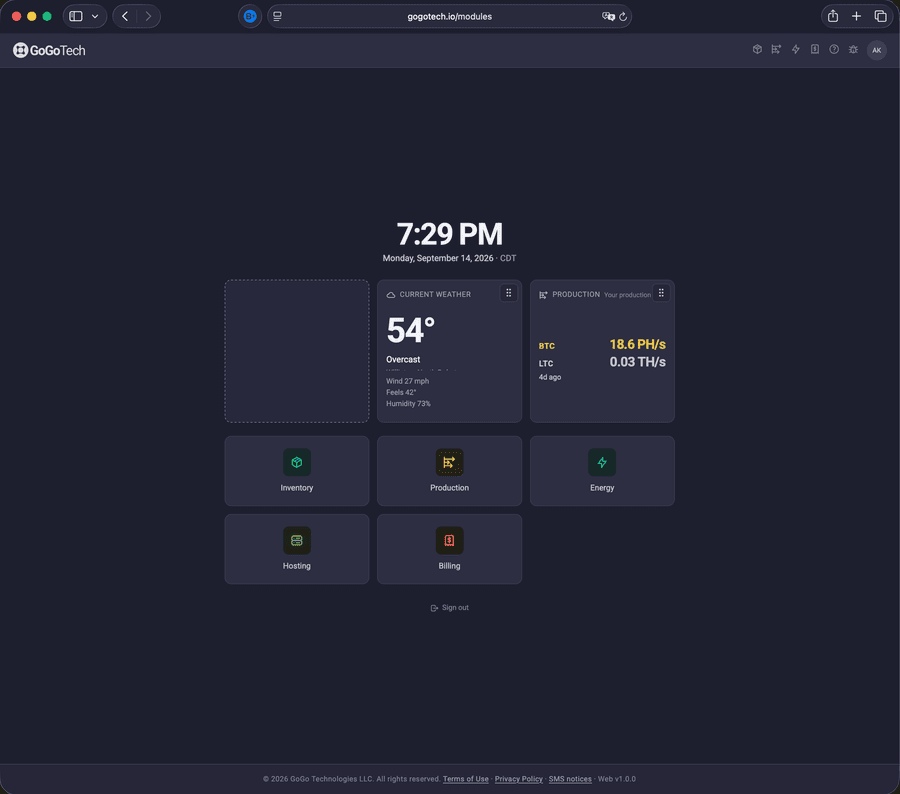Click the "Feels 42°" line
The width and height of the screenshot is (900, 794).
coord(401,392)
